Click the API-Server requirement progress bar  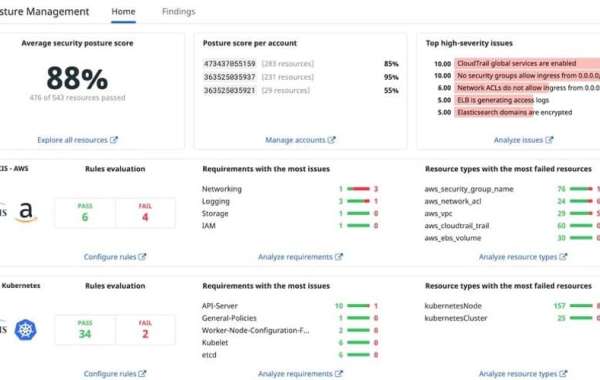point(359,306)
